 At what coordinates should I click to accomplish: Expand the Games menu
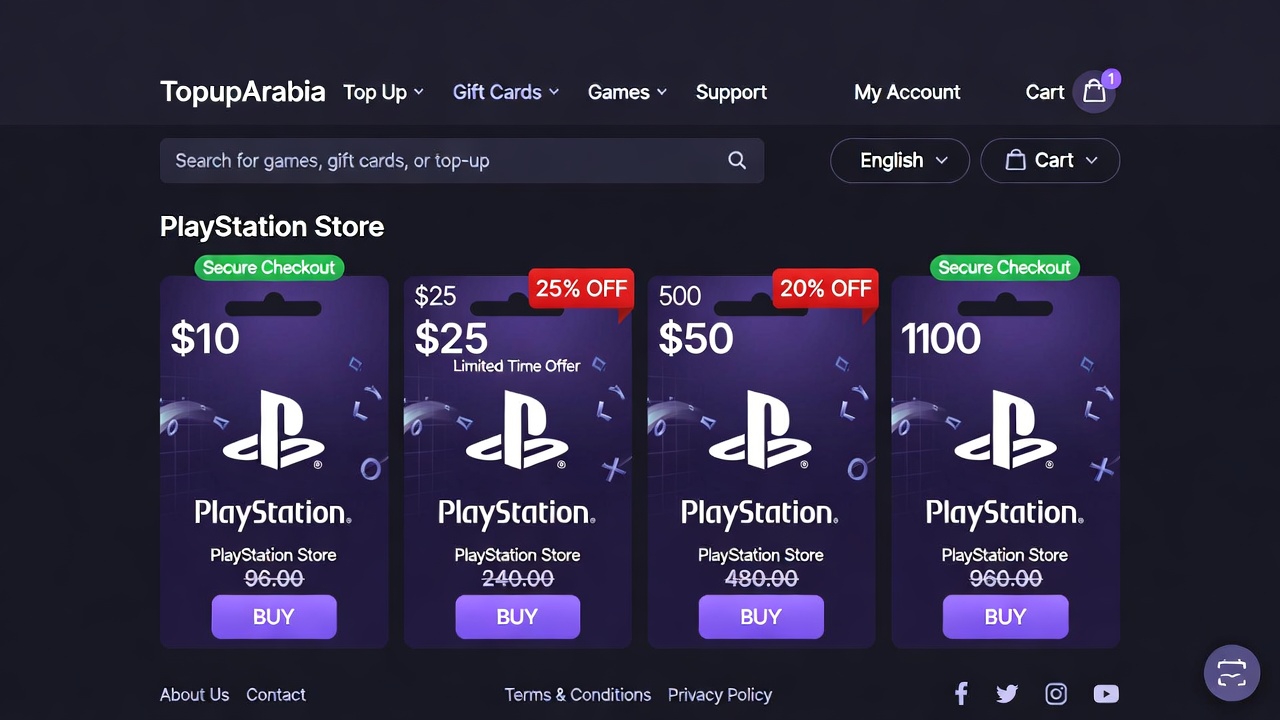(x=627, y=92)
